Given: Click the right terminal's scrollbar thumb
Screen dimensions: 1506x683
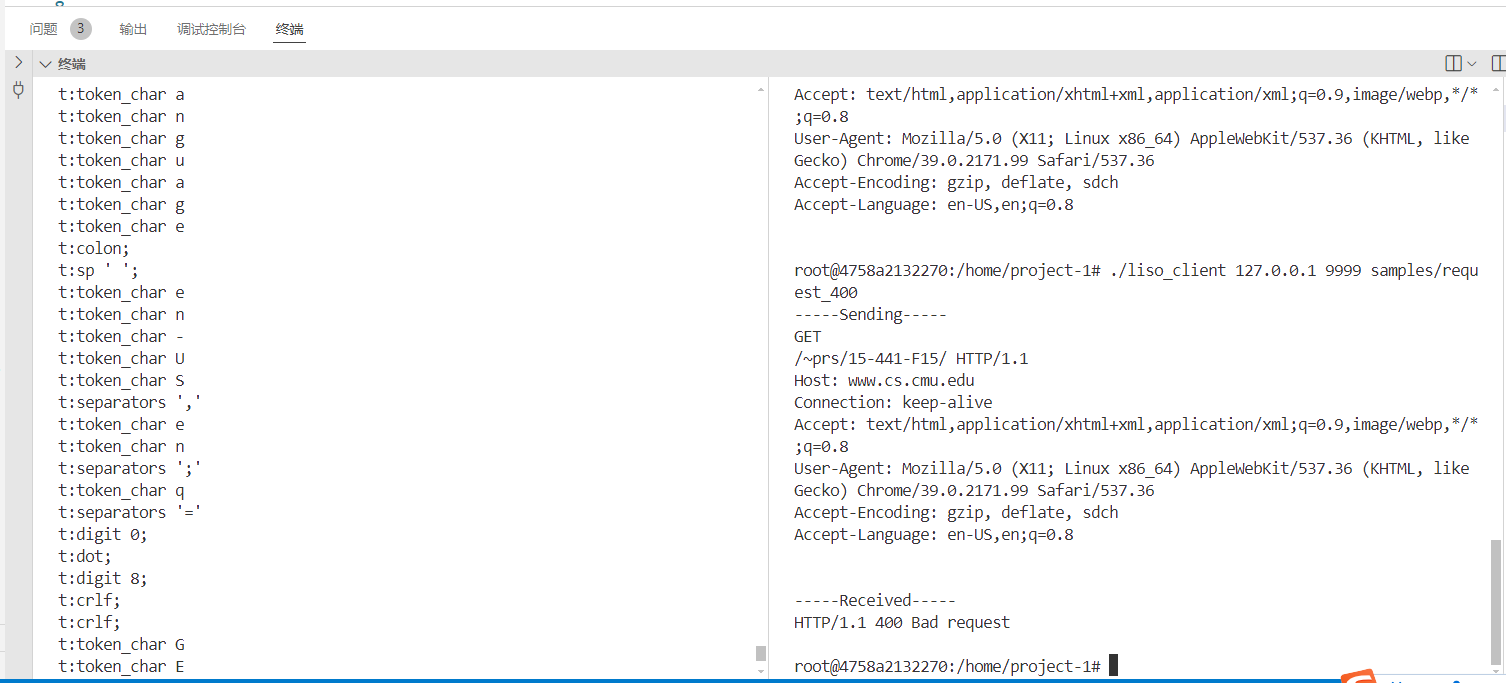Looking at the screenshot, I should pyautogui.click(x=1496, y=601).
